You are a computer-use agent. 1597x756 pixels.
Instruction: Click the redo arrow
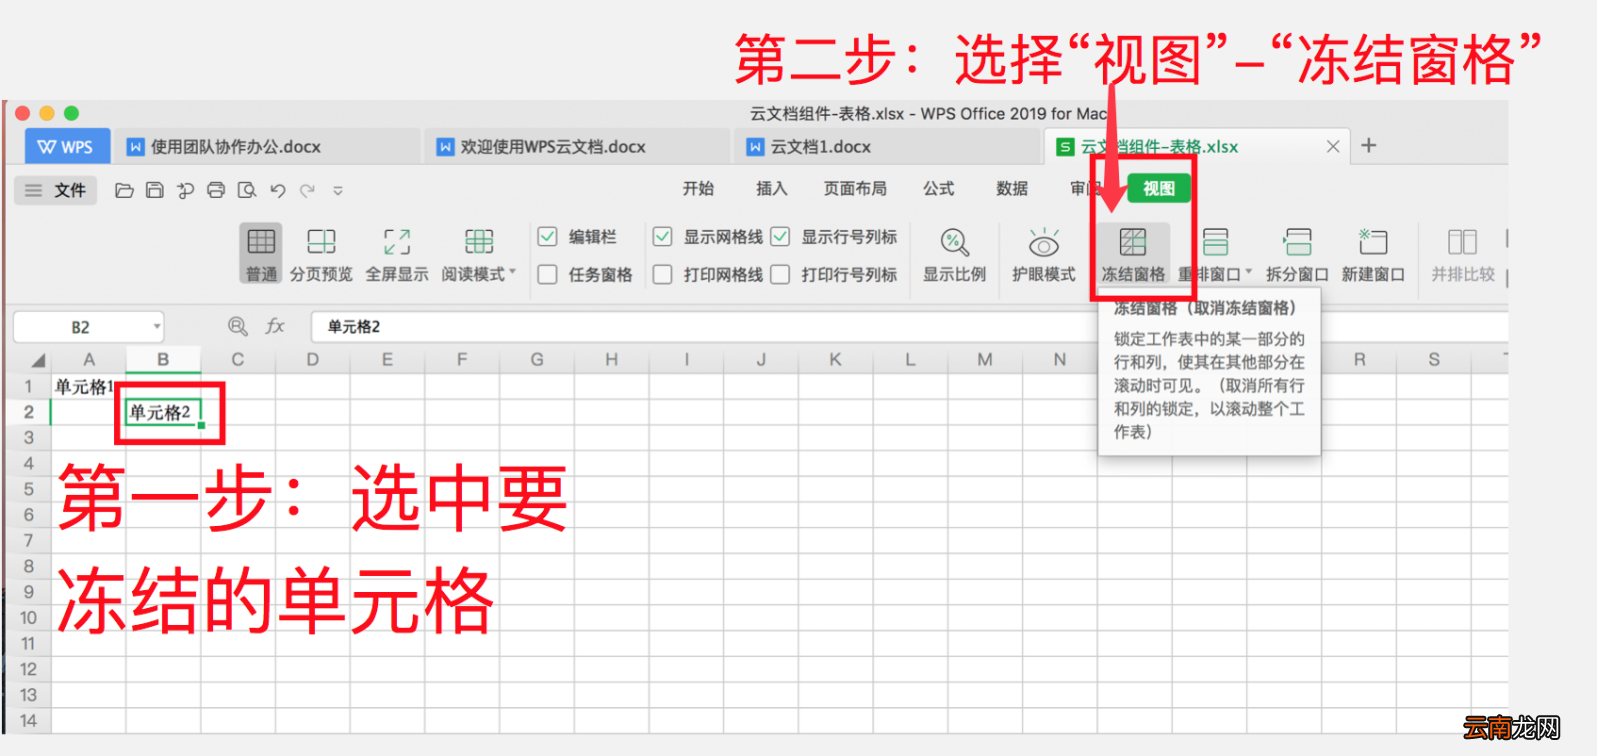(x=307, y=190)
